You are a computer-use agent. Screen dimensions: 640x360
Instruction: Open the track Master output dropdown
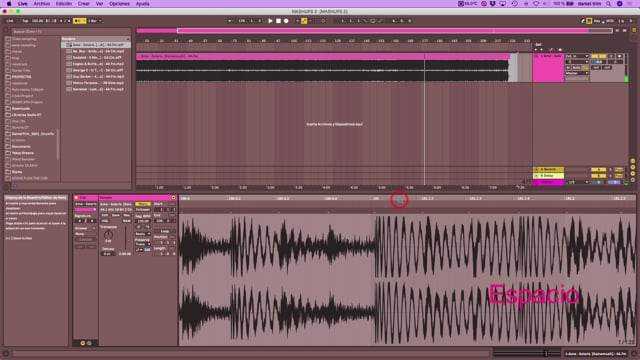[x=577, y=73]
